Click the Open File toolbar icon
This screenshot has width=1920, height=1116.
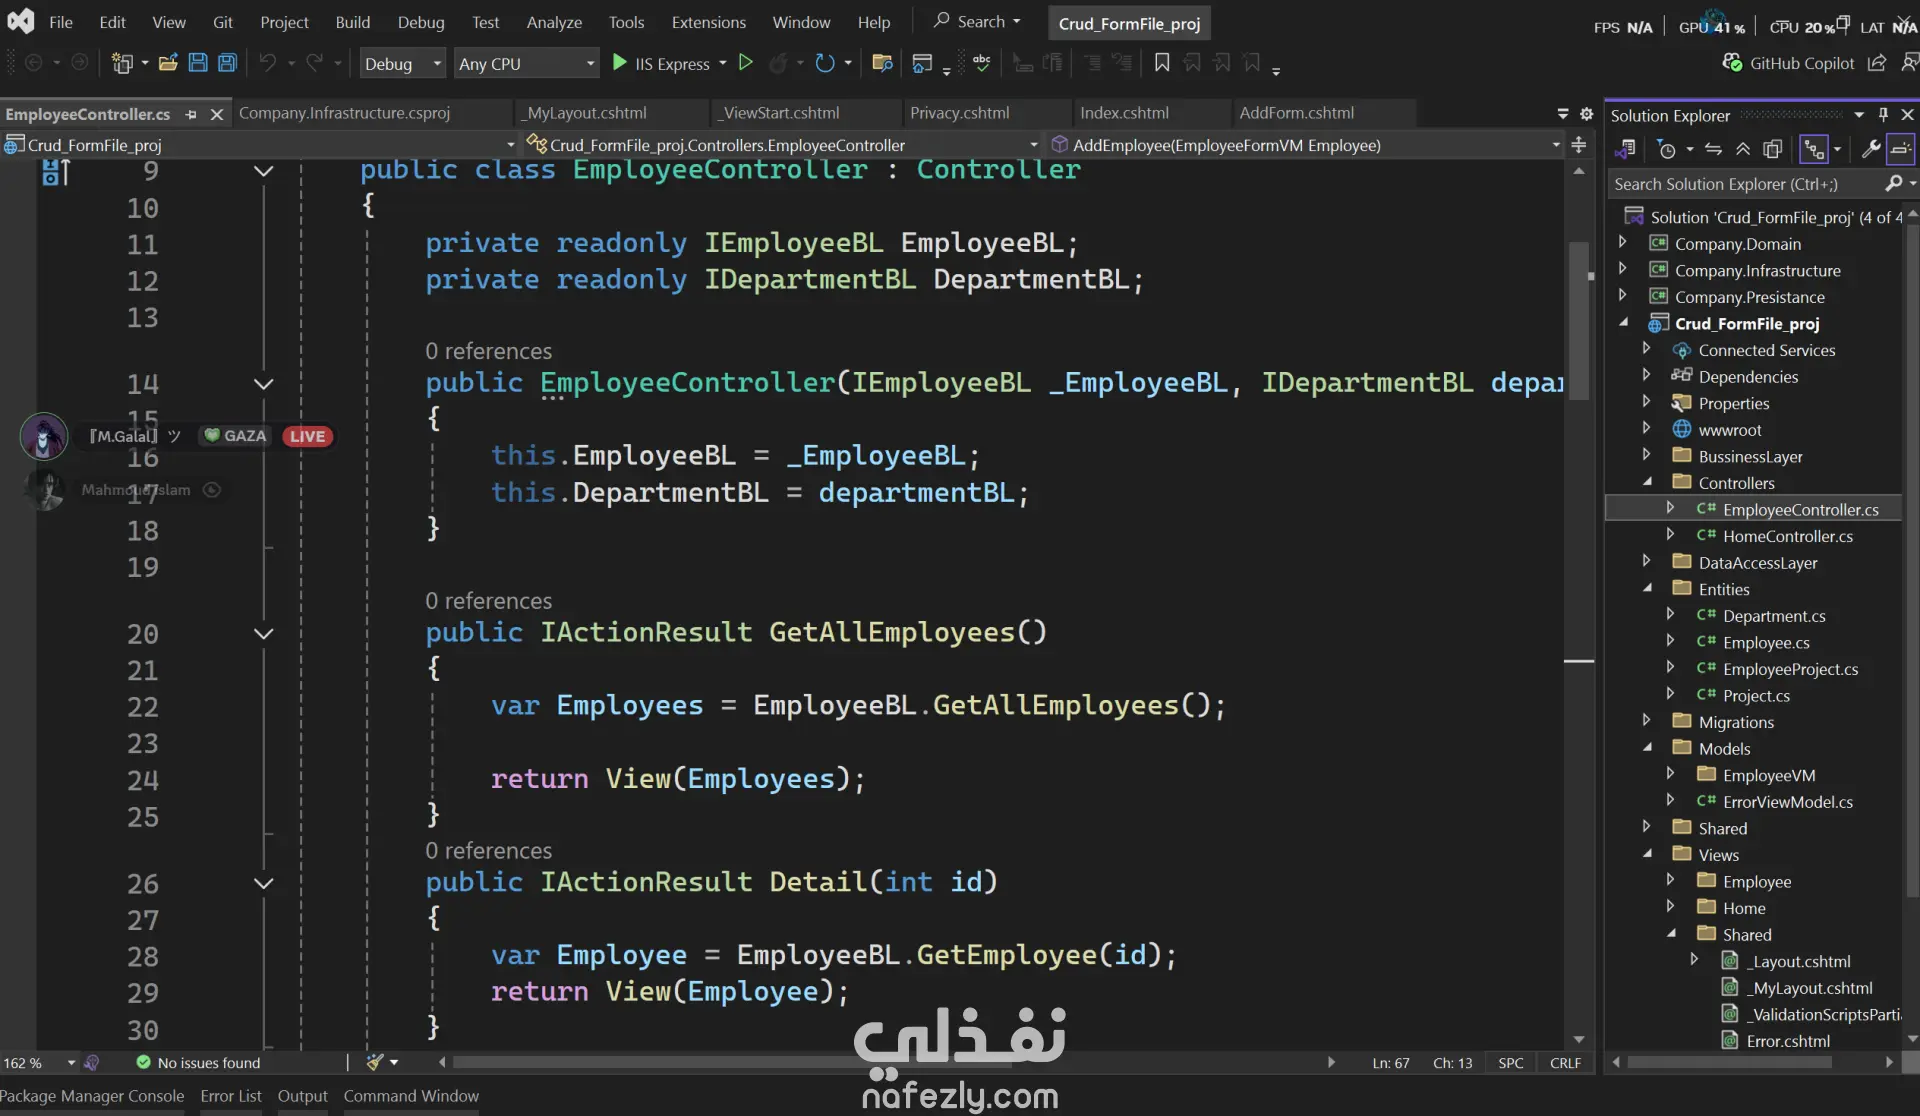click(168, 63)
